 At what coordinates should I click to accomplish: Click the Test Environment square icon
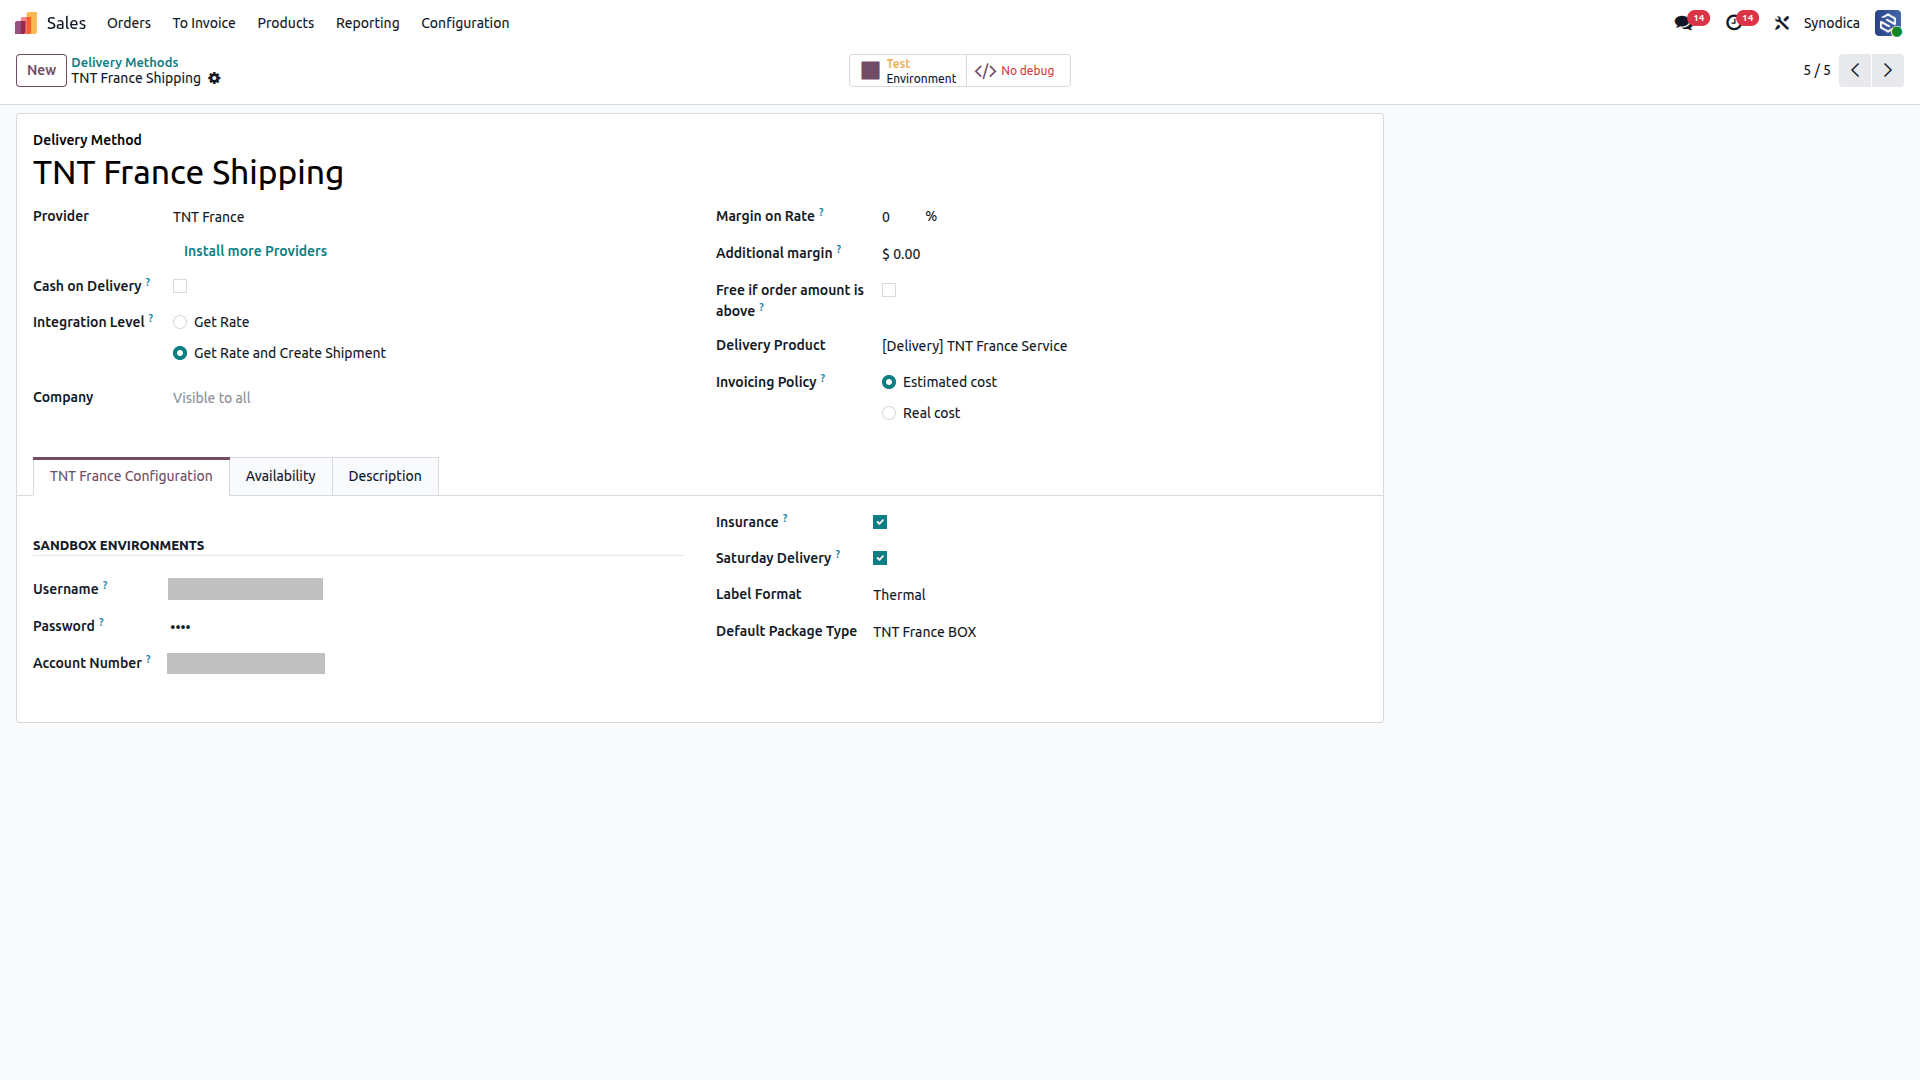tap(870, 71)
